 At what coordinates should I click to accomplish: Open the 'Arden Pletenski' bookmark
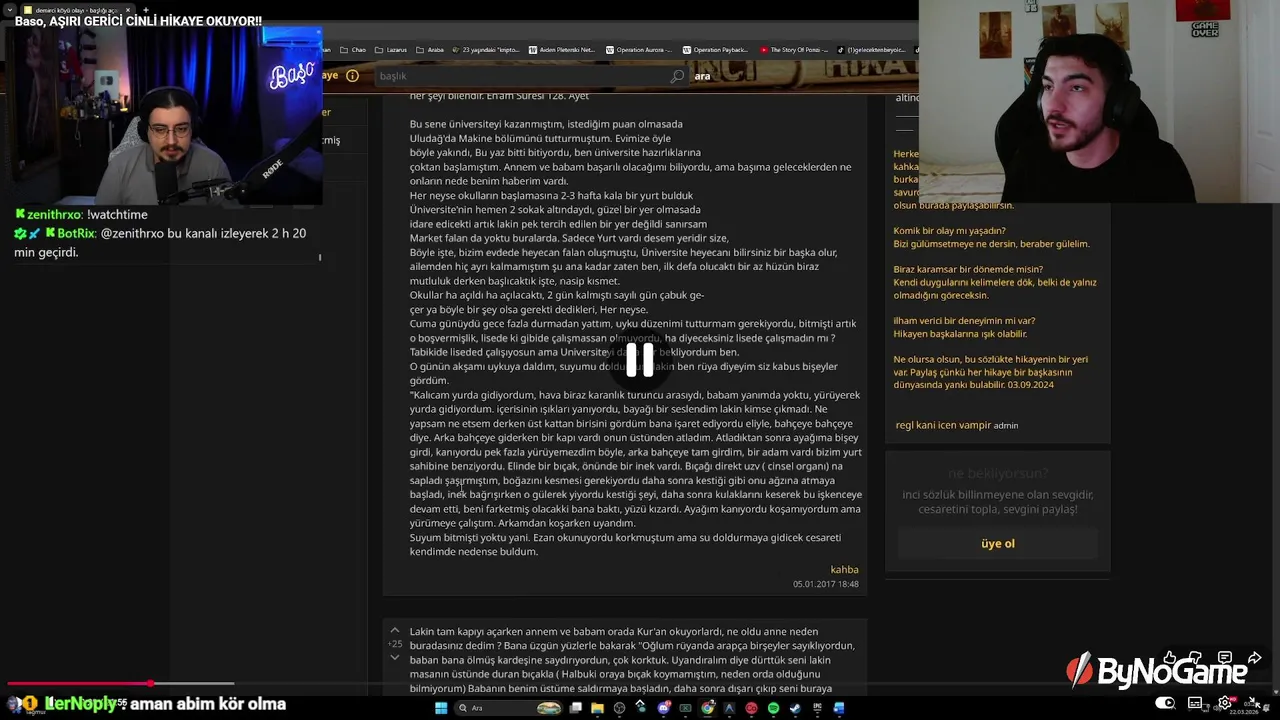(563, 50)
